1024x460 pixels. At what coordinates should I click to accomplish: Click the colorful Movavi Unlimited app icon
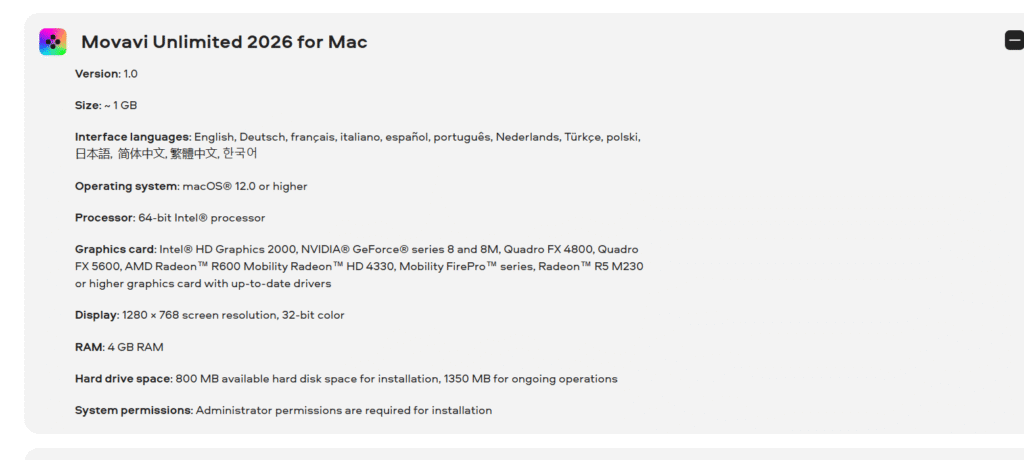[x=53, y=41]
